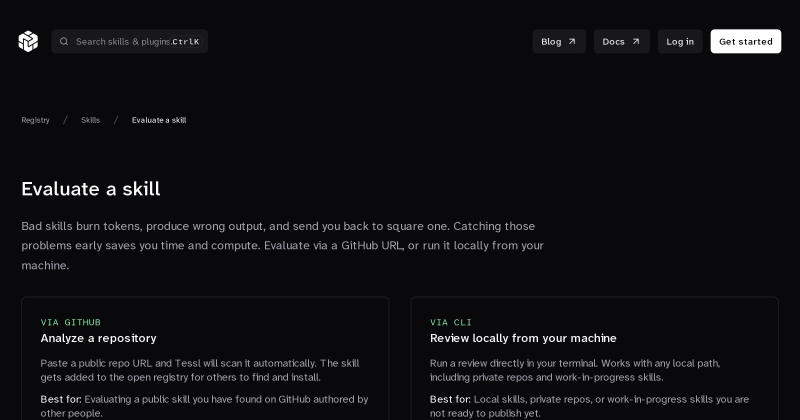Click the VIA CLI label
800x420 pixels.
pyautogui.click(x=451, y=322)
